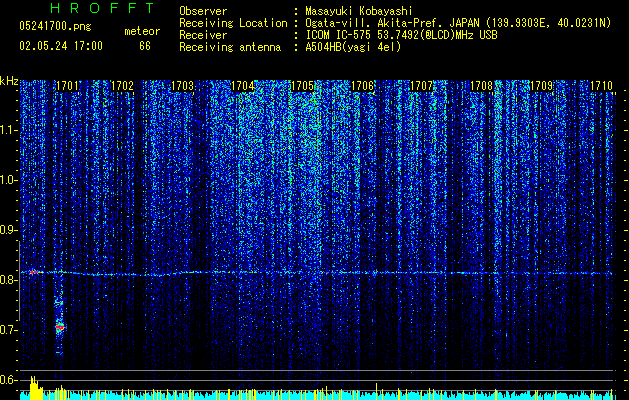The width and height of the screenshot is (629, 400).
Task: Click the meteor count 66
Action: [145, 46]
